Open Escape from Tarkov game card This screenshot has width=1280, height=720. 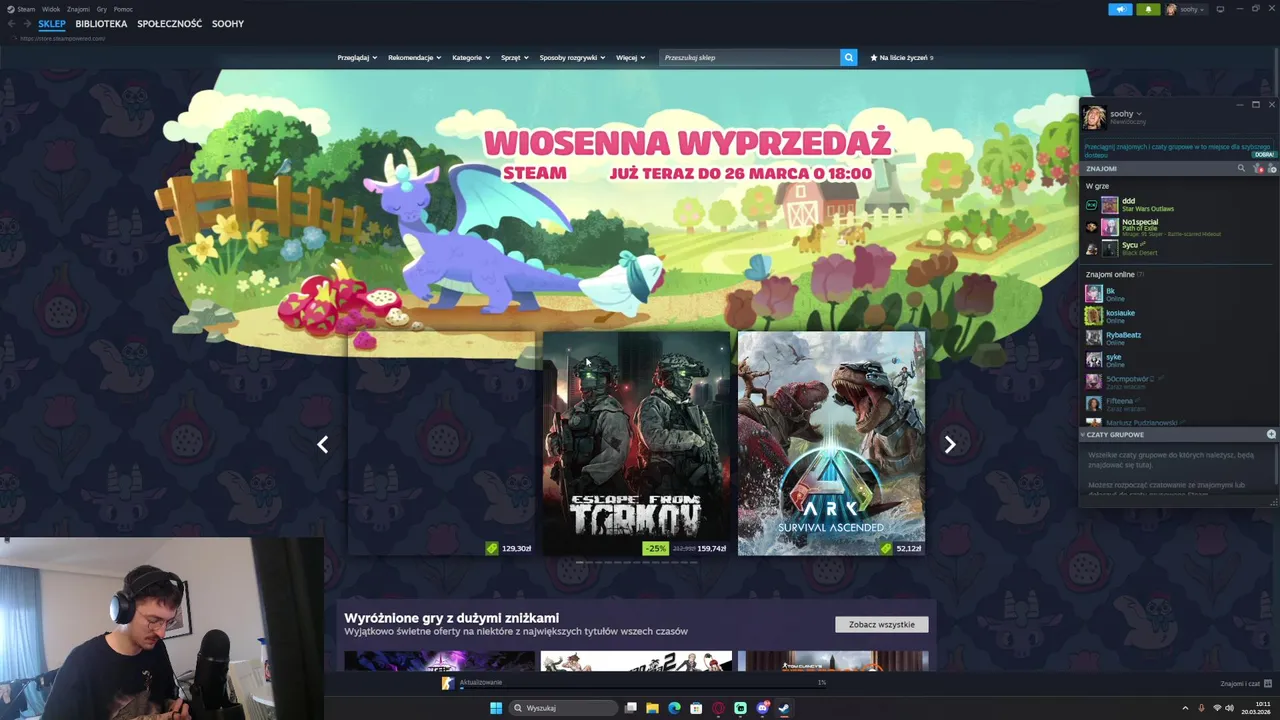pos(636,443)
